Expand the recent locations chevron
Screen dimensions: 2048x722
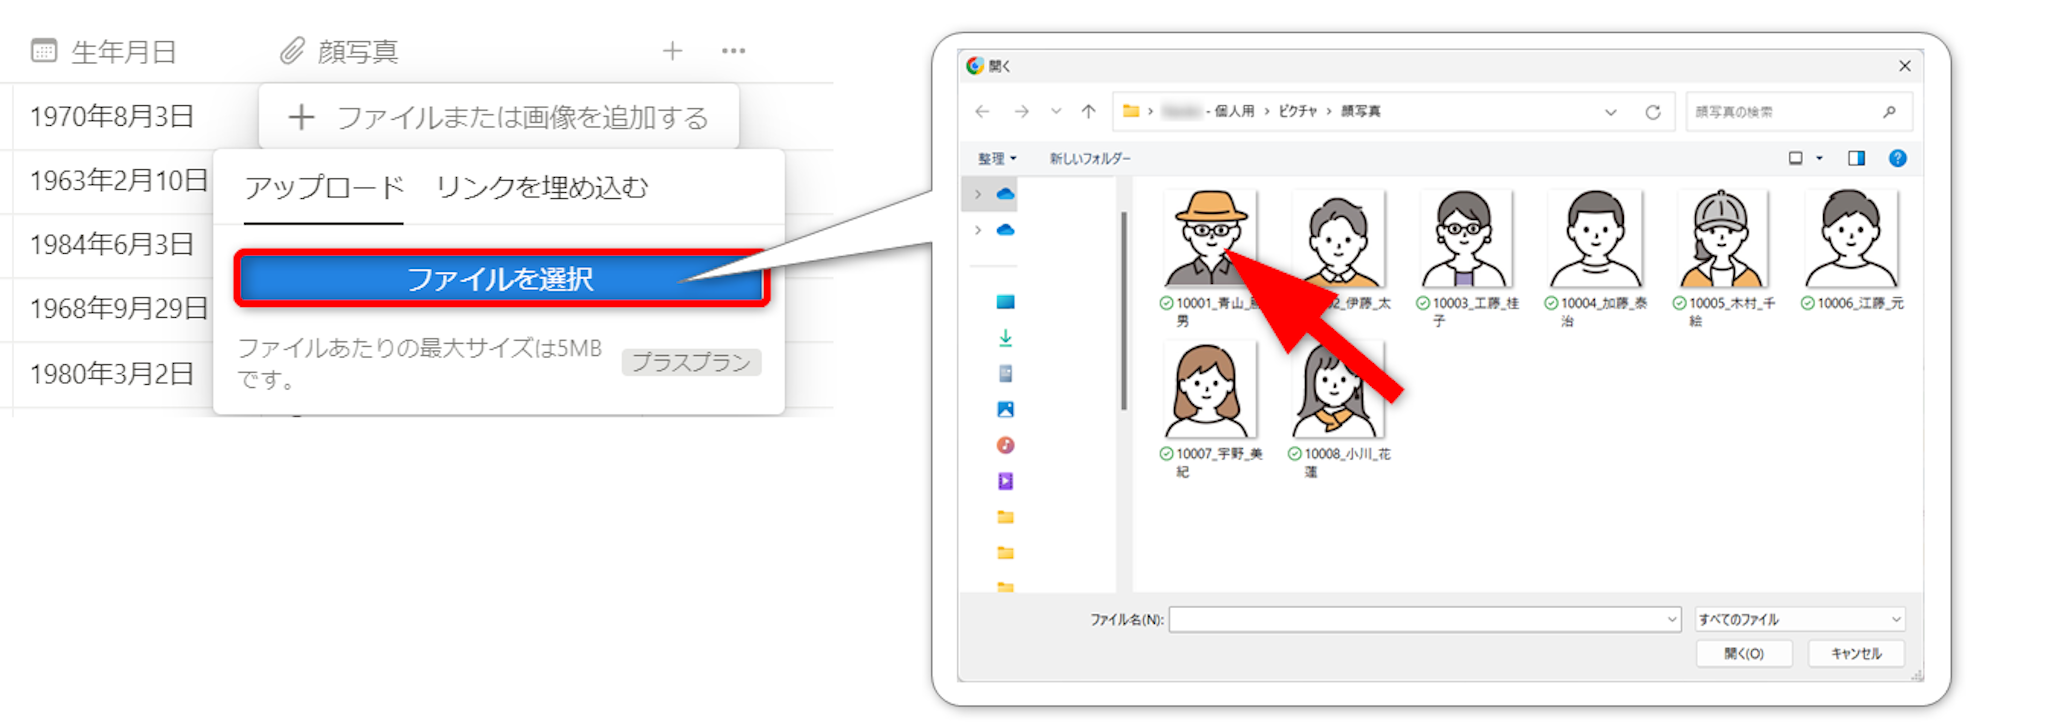pyautogui.click(x=1056, y=112)
